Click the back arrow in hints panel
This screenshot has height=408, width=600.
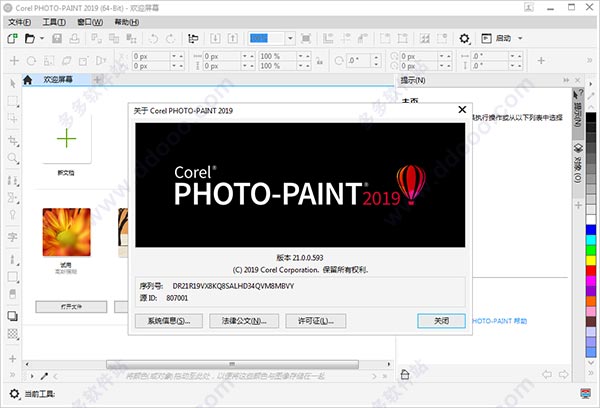(546, 374)
